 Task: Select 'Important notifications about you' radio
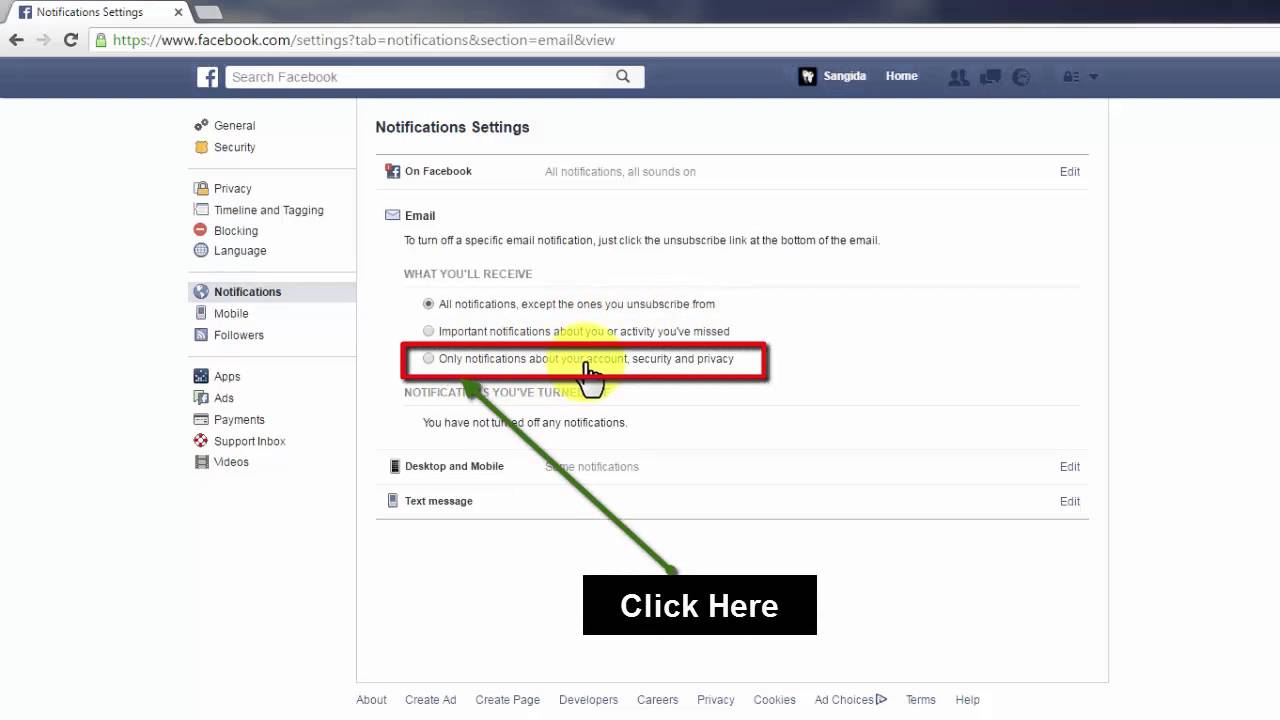pyautogui.click(x=429, y=331)
